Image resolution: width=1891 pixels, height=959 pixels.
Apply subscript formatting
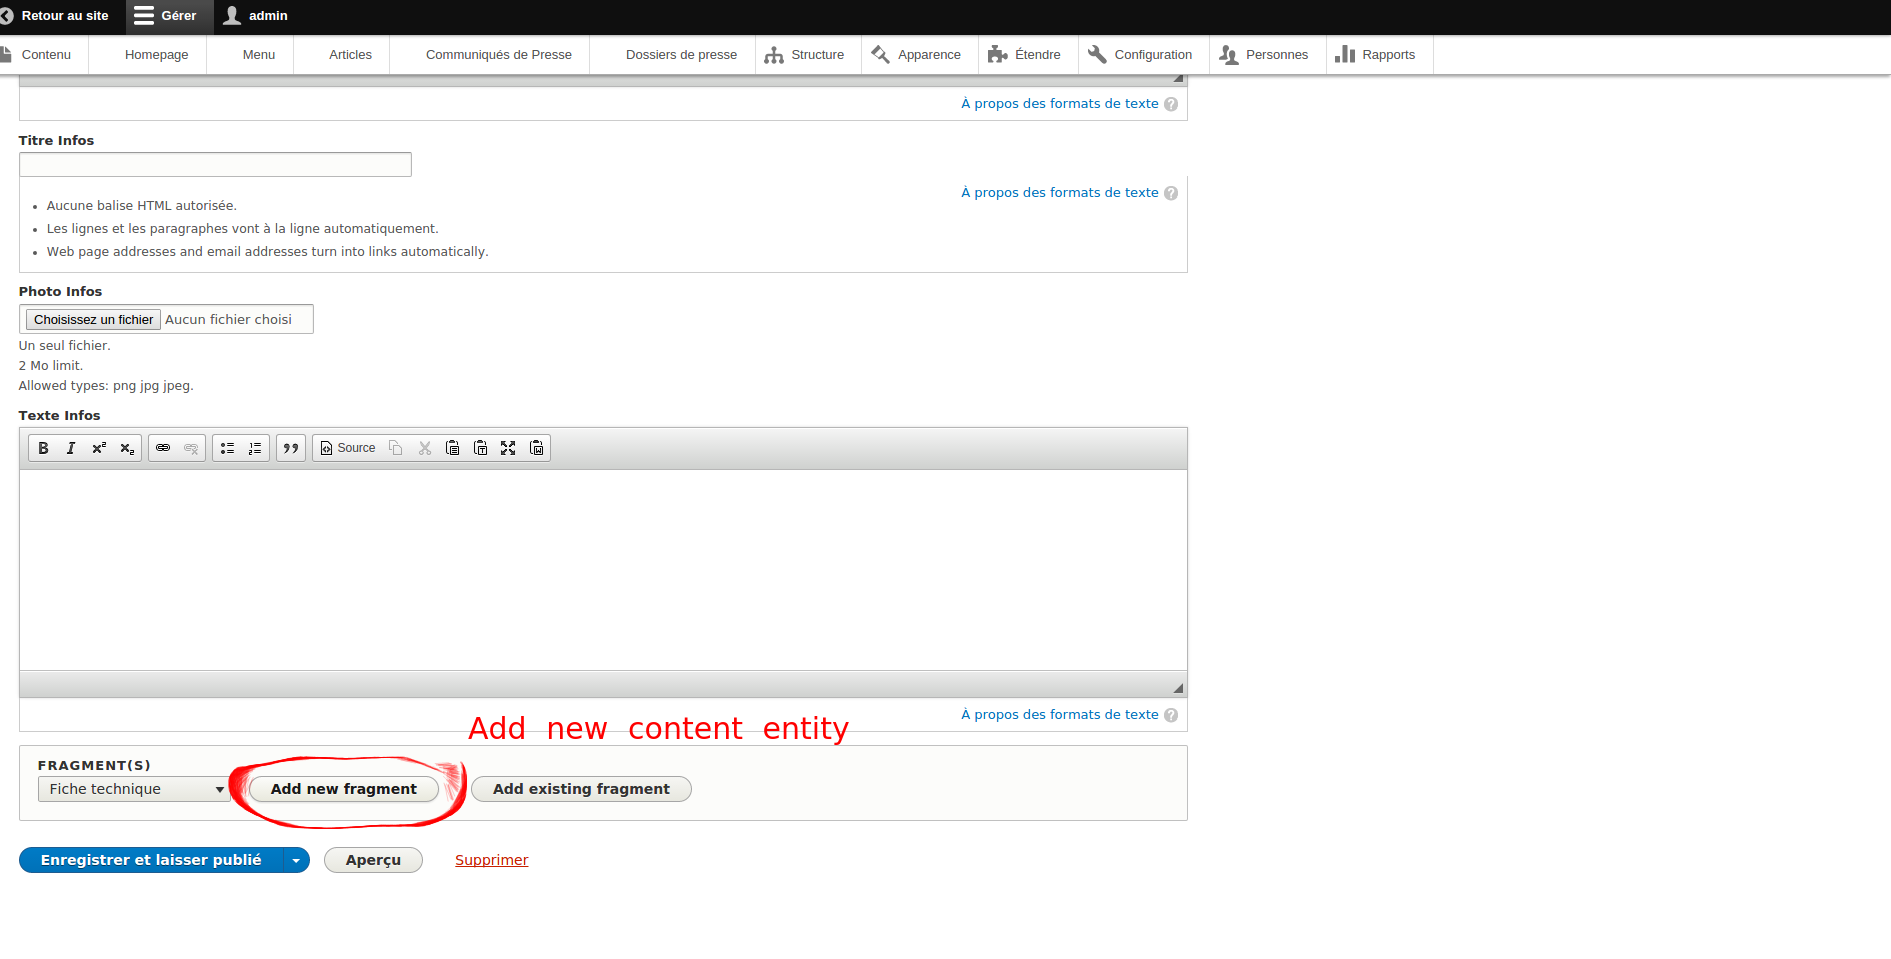point(126,447)
